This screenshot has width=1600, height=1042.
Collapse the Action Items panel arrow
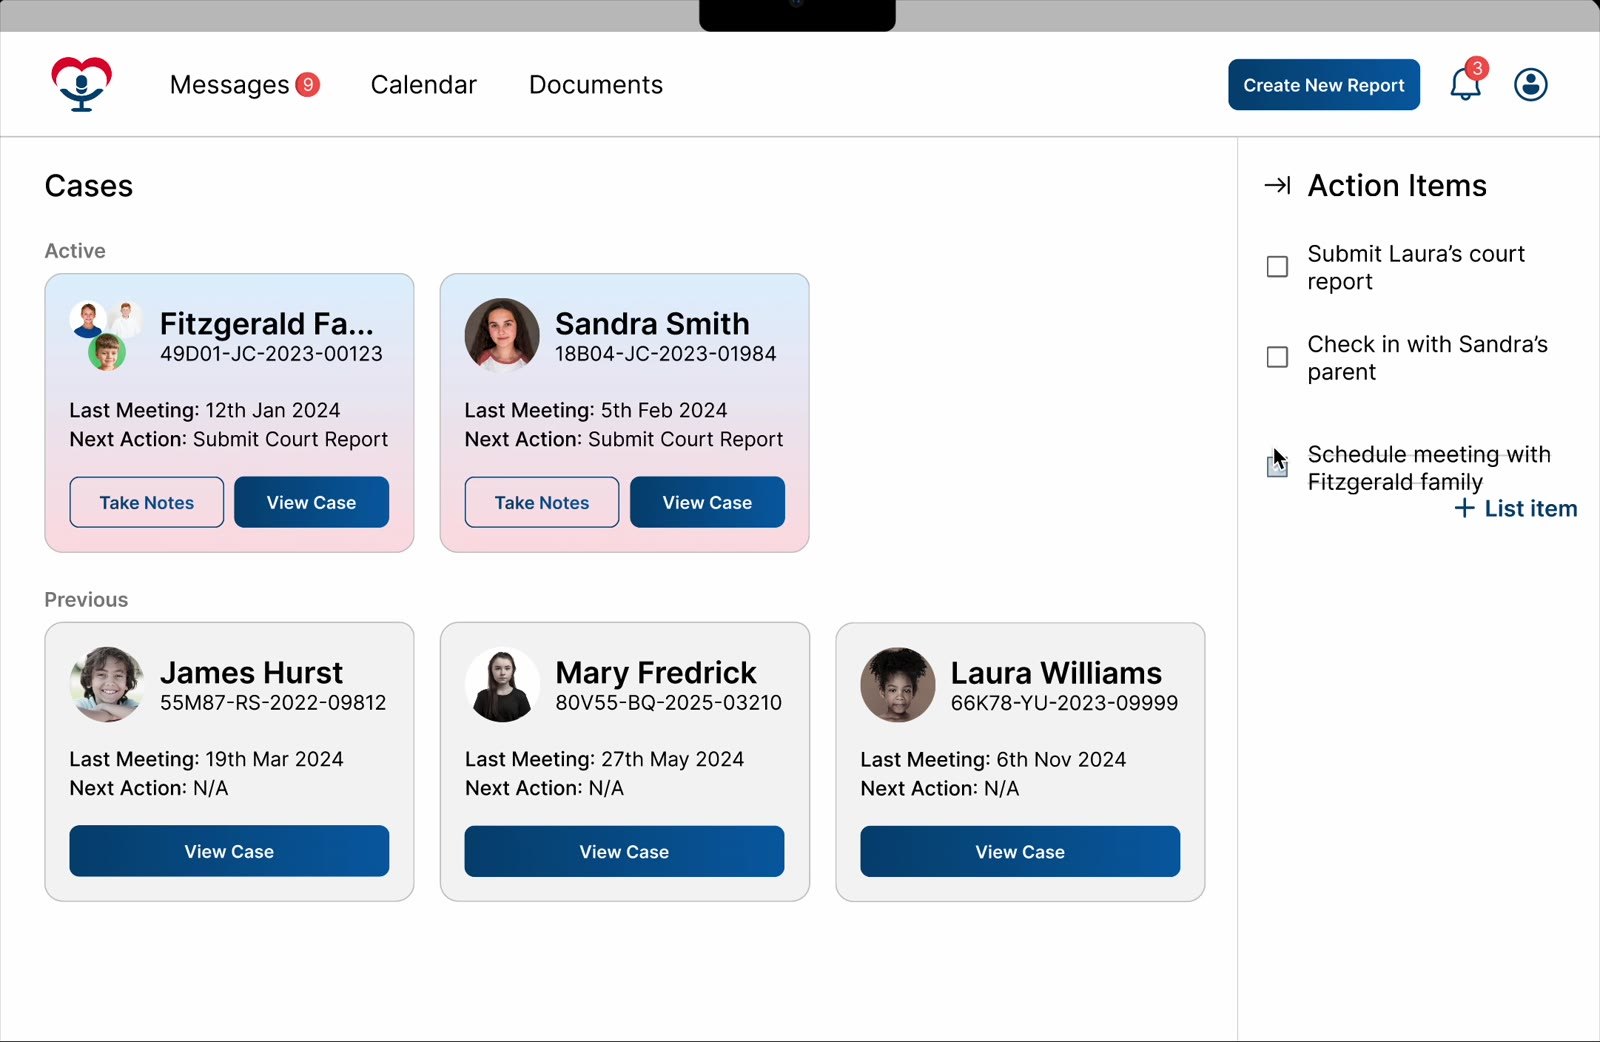pyautogui.click(x=1277, y=185)
